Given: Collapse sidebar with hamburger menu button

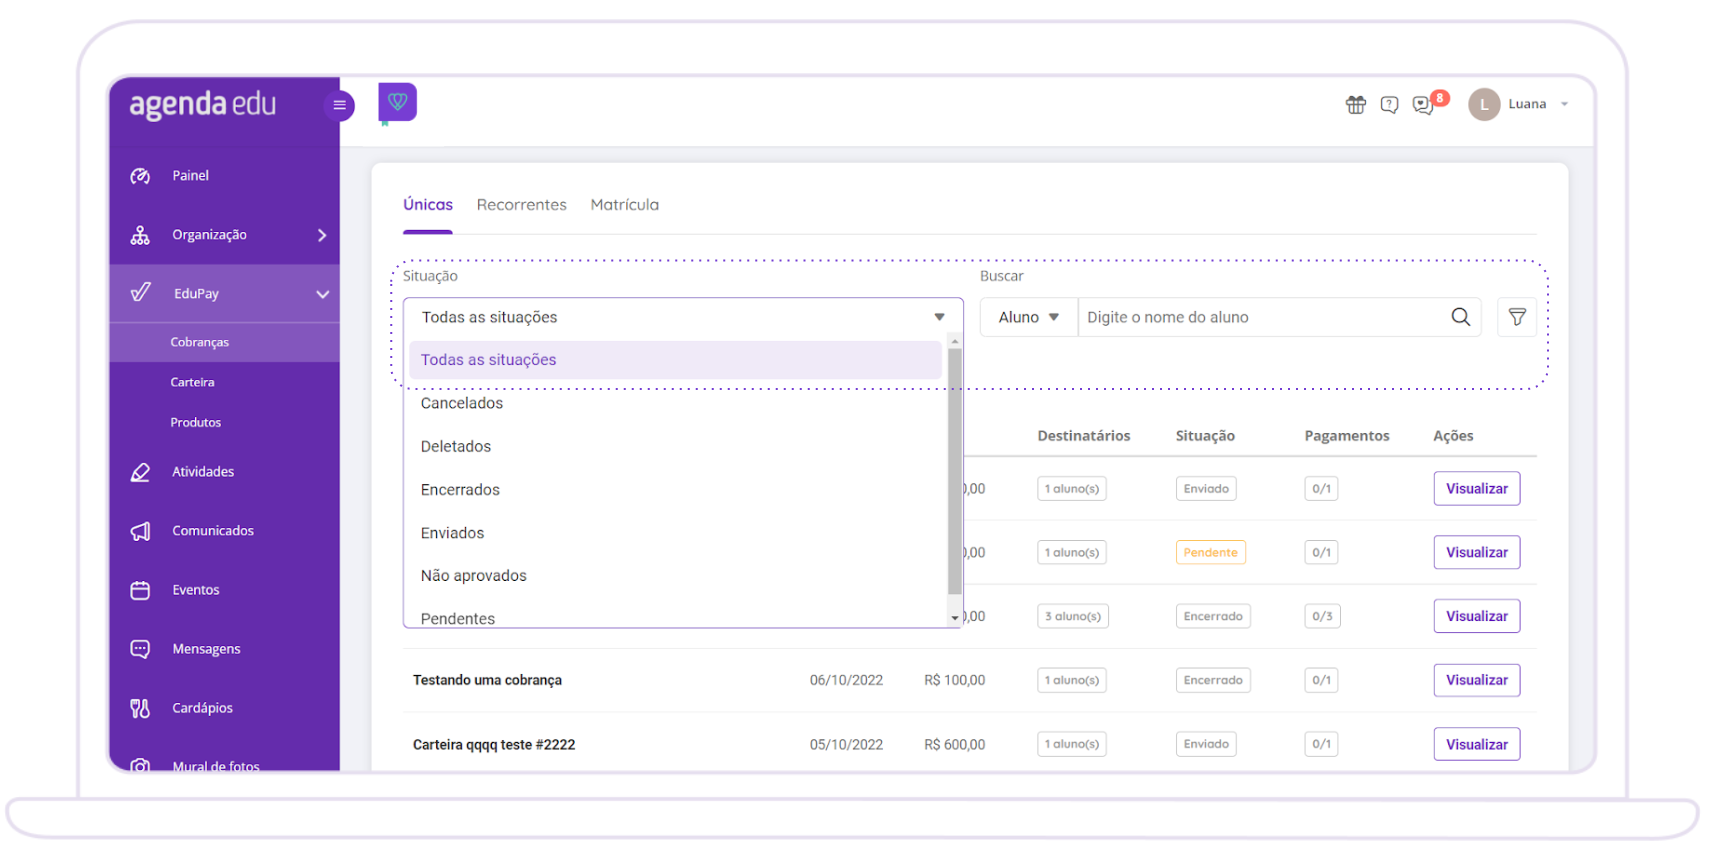Looking at the screenshot, I should tap(339, 104).
